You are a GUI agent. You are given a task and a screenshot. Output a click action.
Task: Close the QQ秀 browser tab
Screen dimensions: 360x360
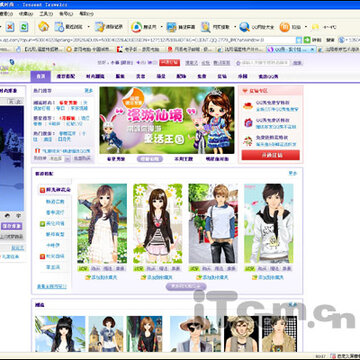tap(312, 49)
